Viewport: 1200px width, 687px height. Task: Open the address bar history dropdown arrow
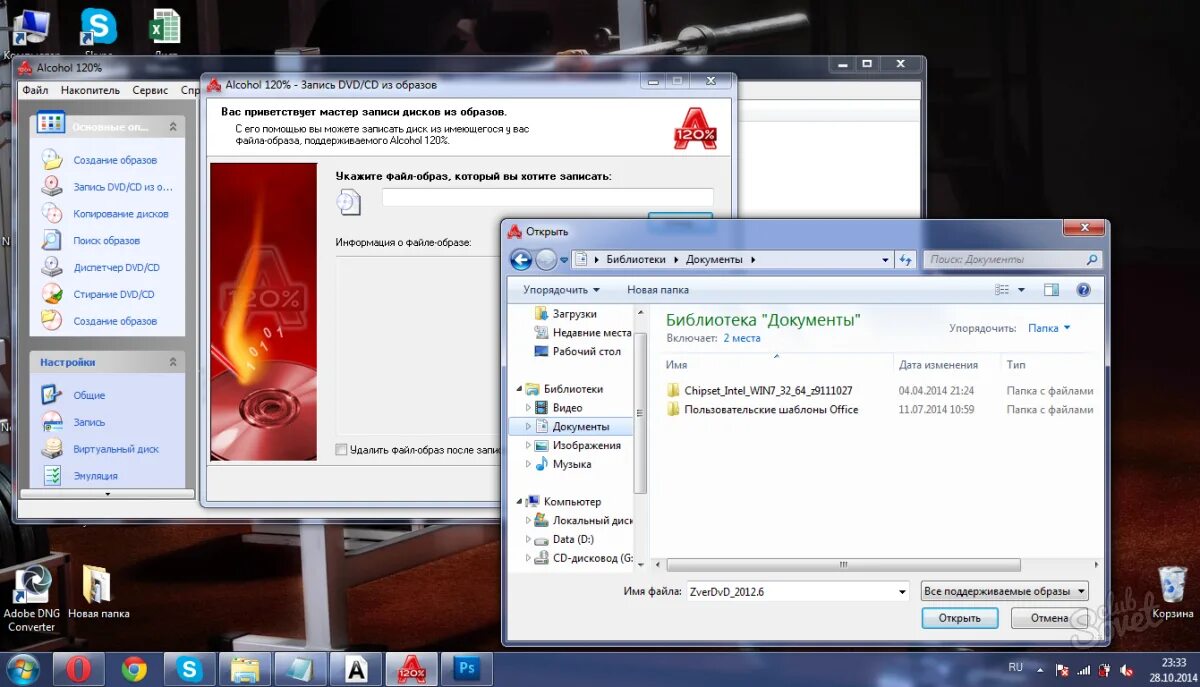click(x=885, y=259)
